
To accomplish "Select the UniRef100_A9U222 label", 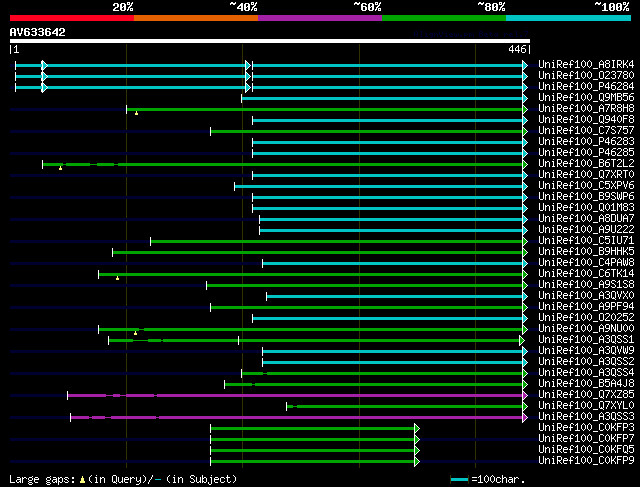I will point(586,230).
